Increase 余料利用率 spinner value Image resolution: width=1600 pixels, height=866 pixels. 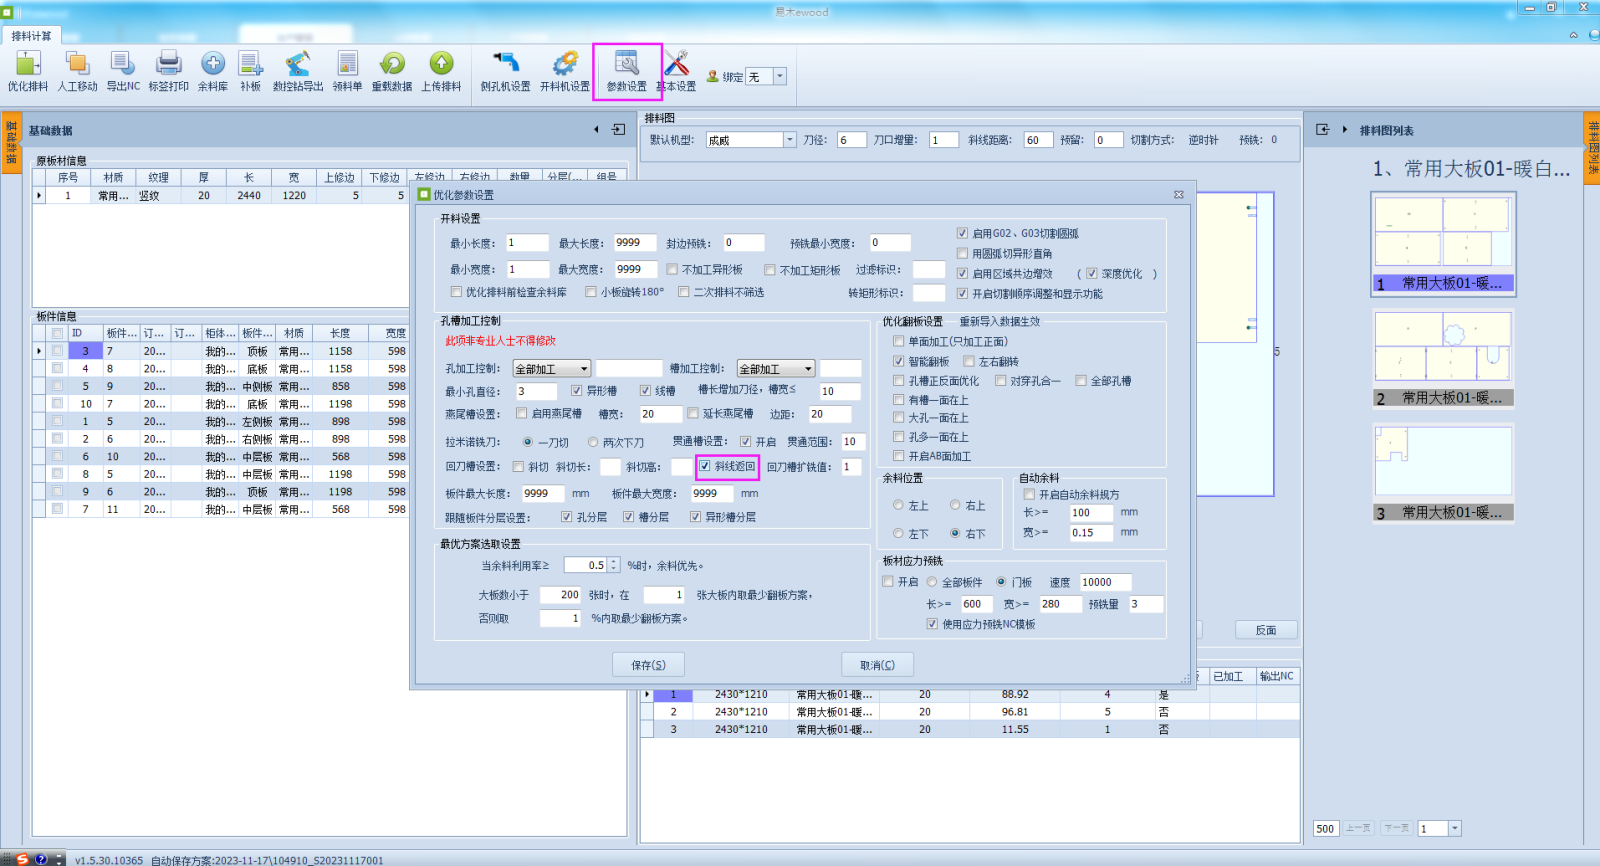click(x=614, y=561)
